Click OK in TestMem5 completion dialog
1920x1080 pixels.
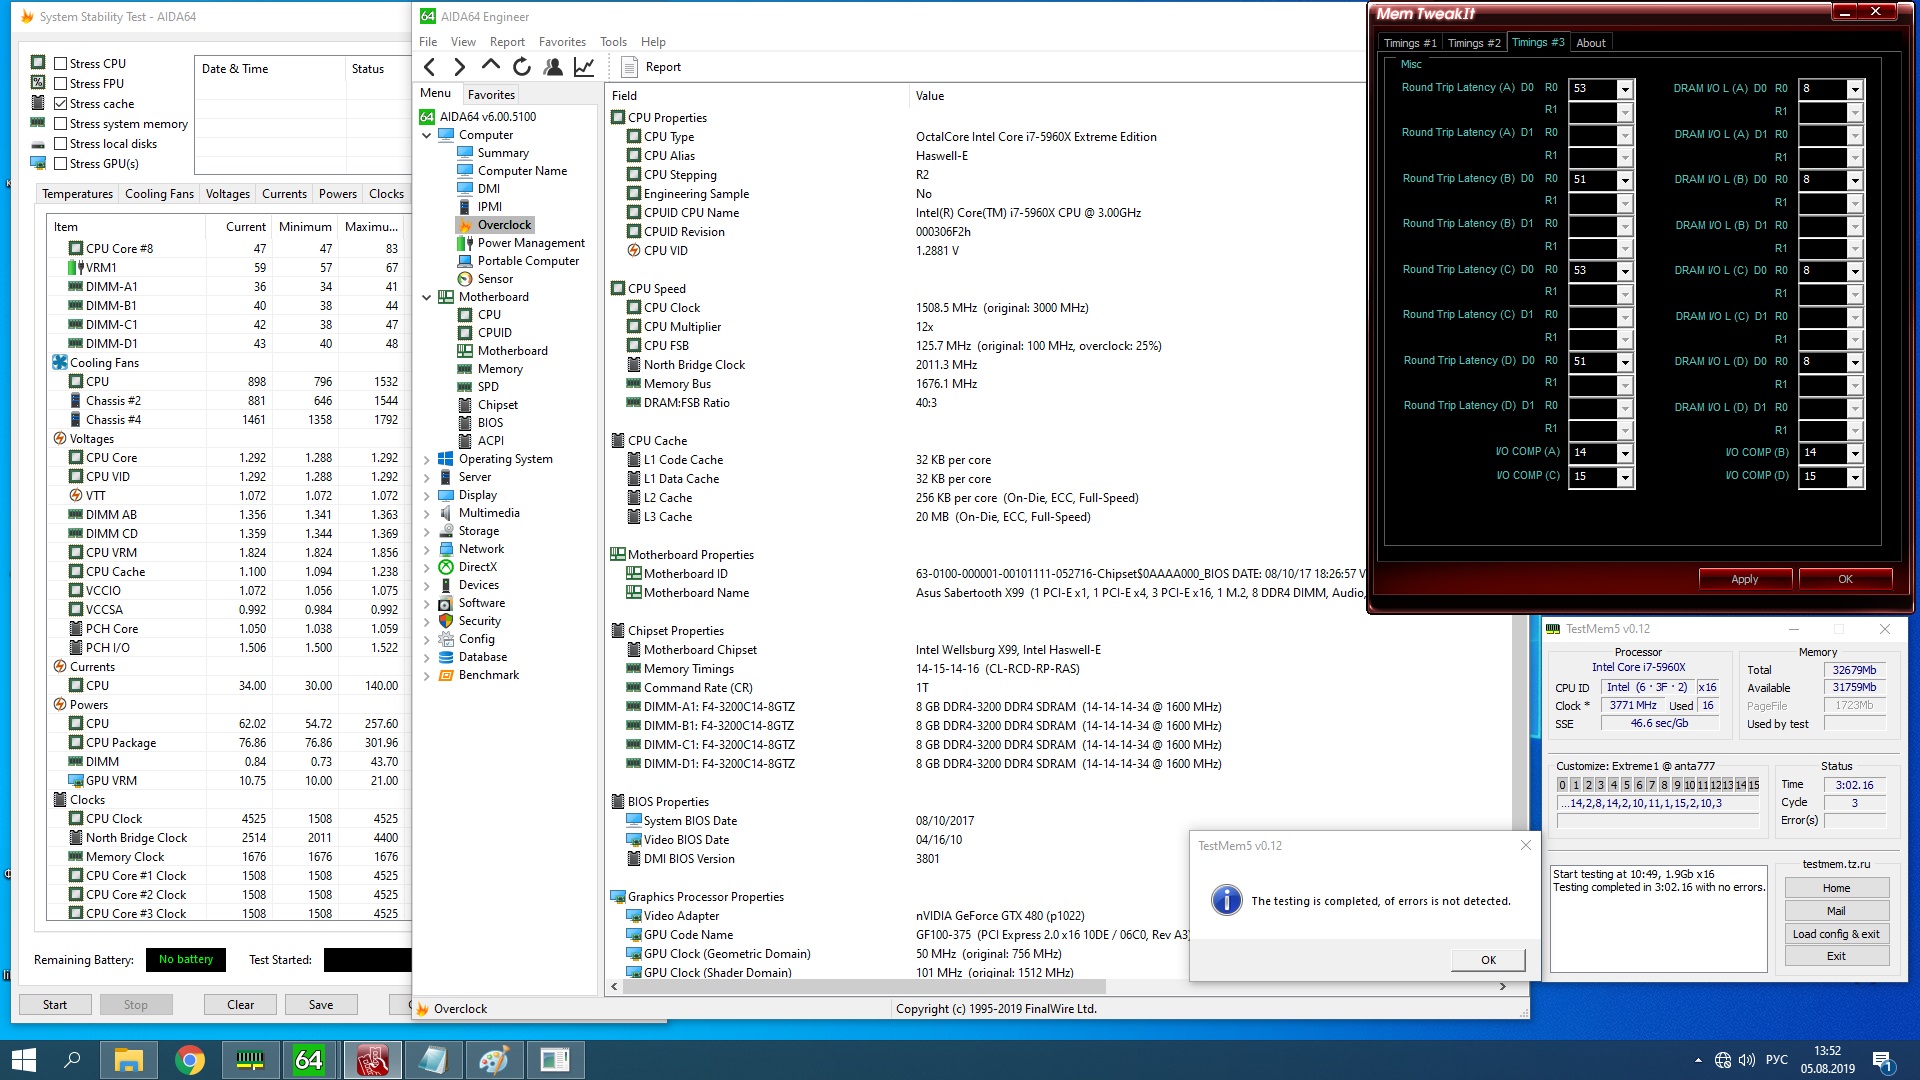click(x=1488, y=960)
